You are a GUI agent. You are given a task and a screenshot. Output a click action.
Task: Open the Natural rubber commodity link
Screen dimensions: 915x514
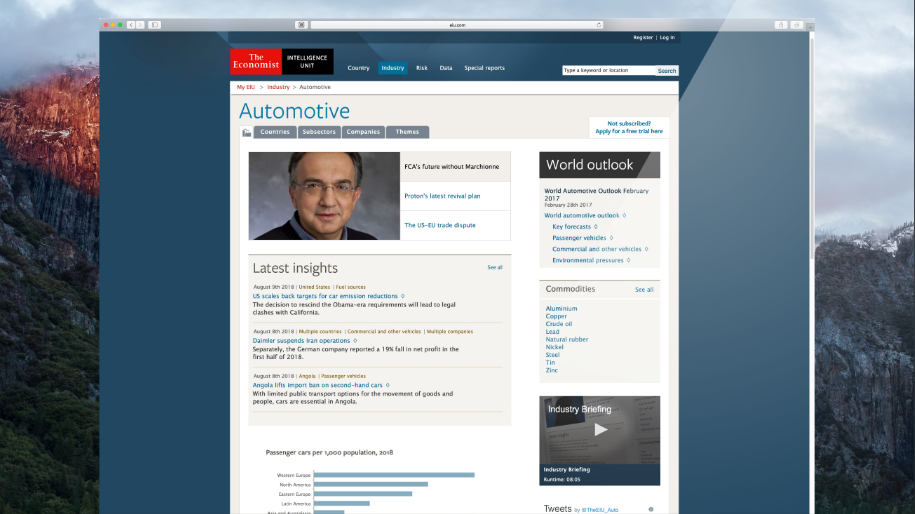[567, 340]
